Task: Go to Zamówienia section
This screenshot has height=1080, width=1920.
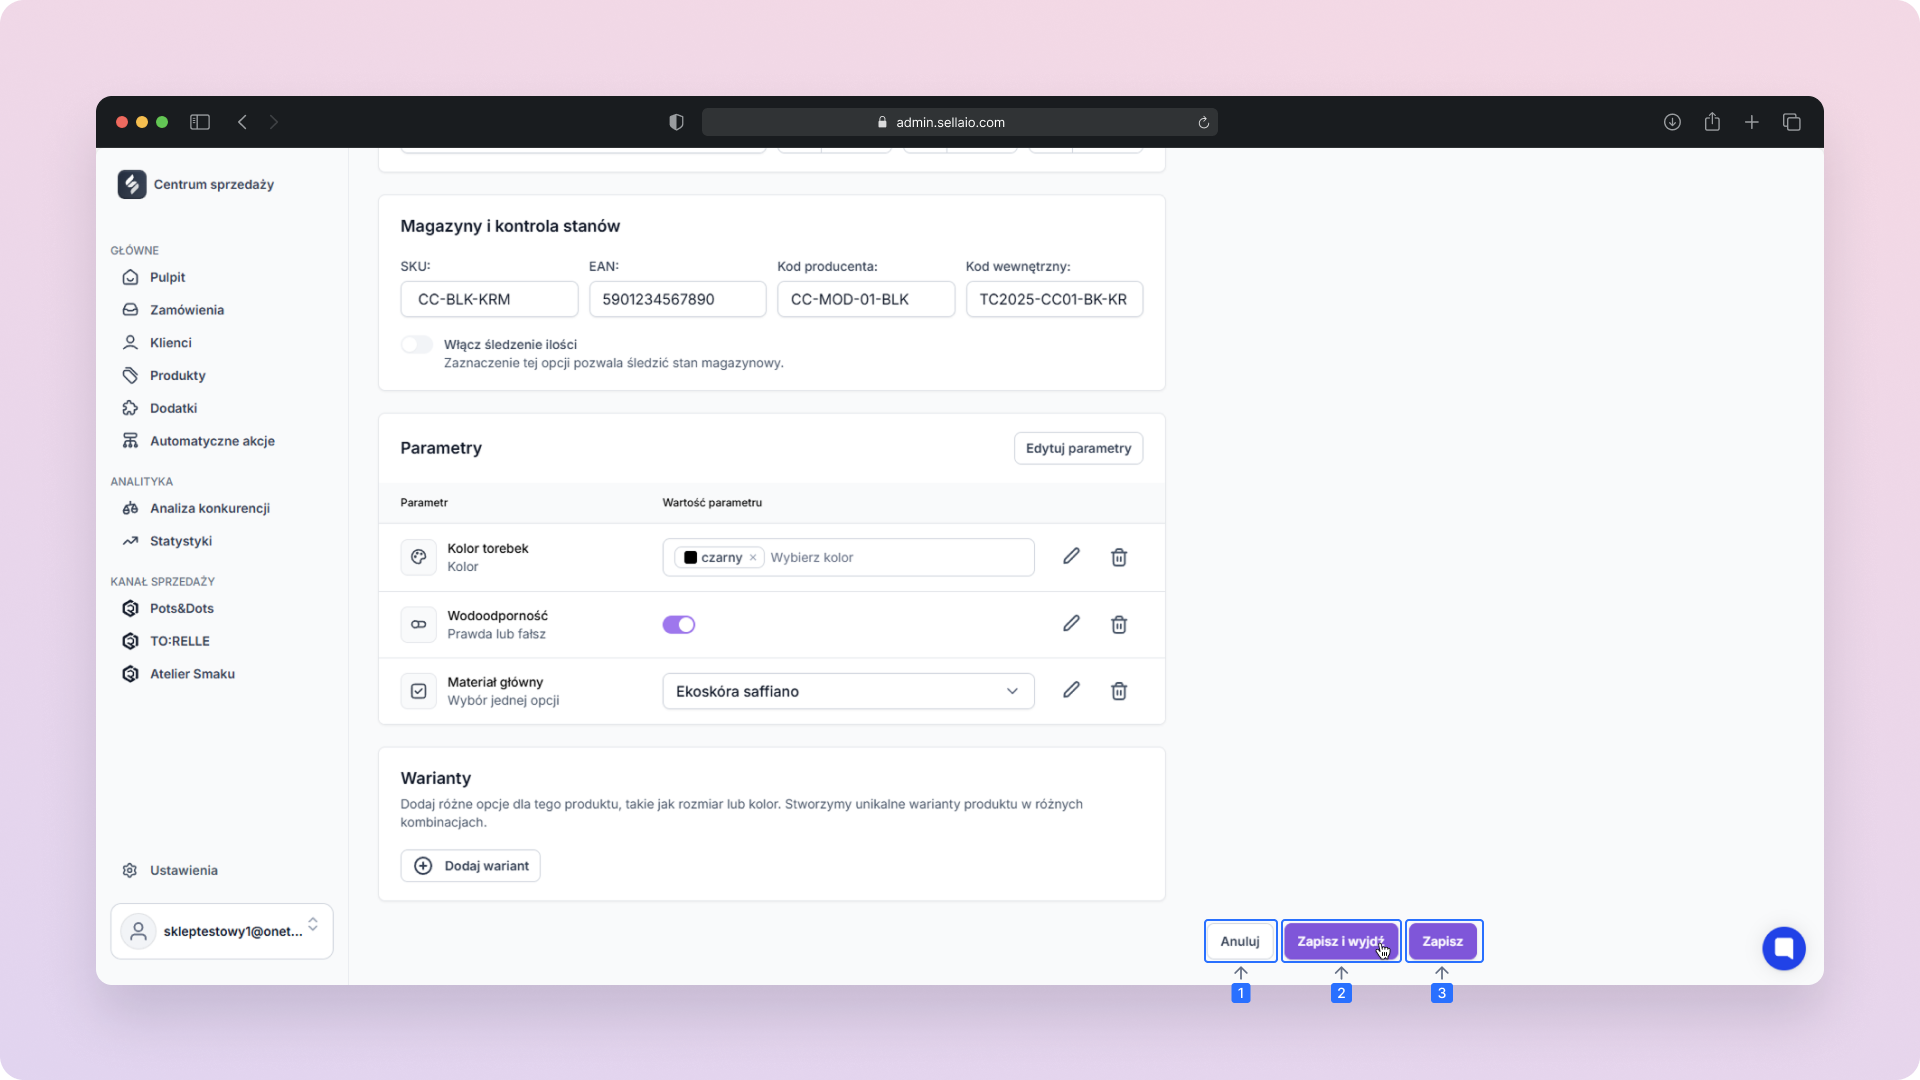Action: click(x=186, y=310)
